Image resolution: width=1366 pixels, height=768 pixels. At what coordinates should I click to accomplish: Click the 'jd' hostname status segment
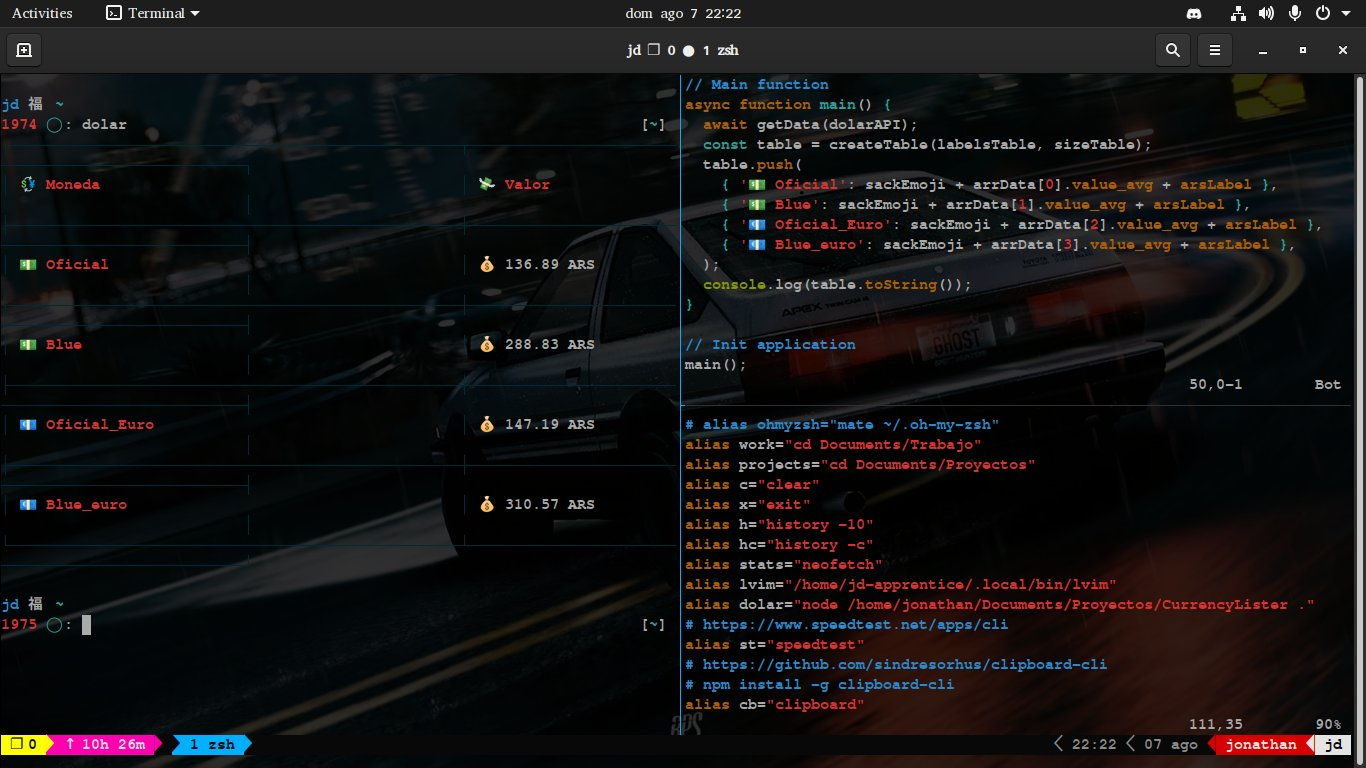coord(1331,744)
